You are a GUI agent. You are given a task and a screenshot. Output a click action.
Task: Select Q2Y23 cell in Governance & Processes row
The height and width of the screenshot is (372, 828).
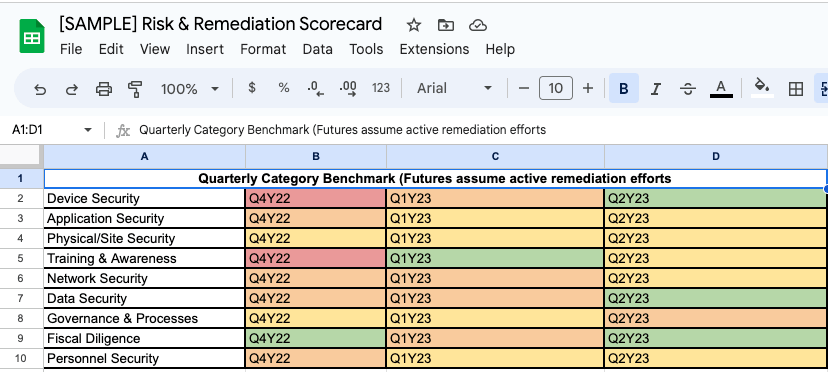coord(716,319)
